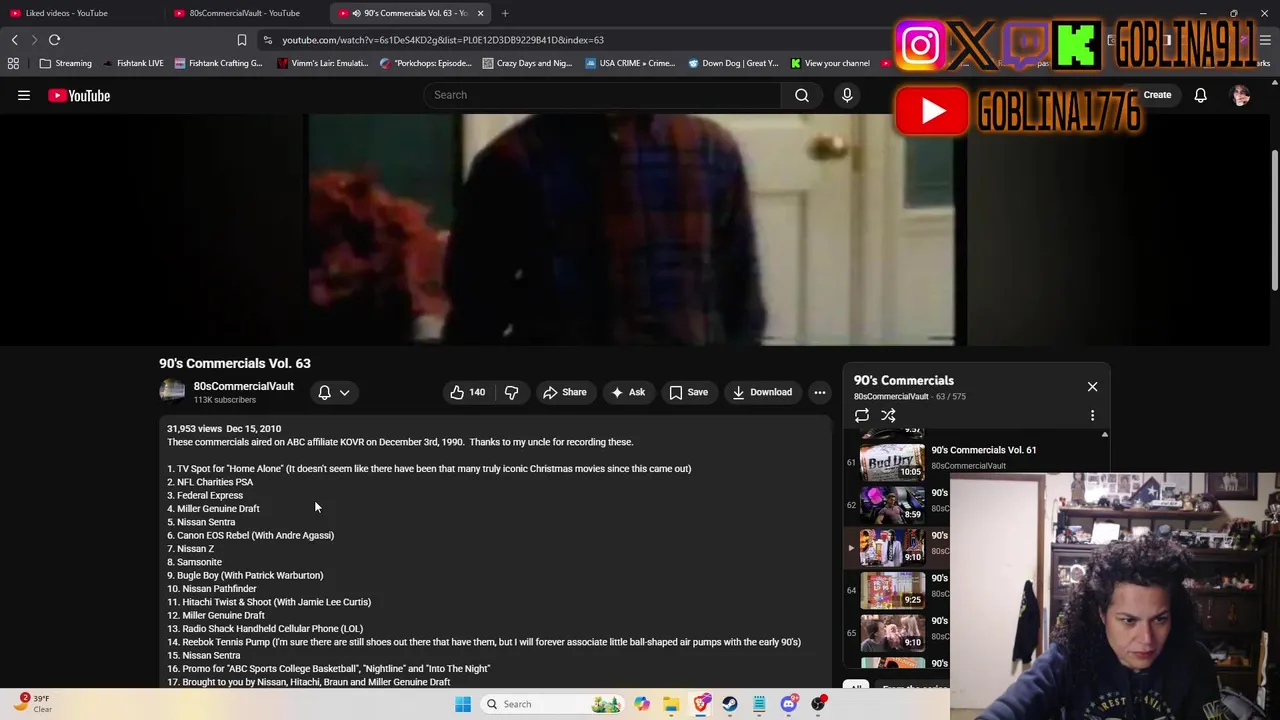1280x720 pixels.
Task: Click the Share button
Action: click(x=565, y=392)
